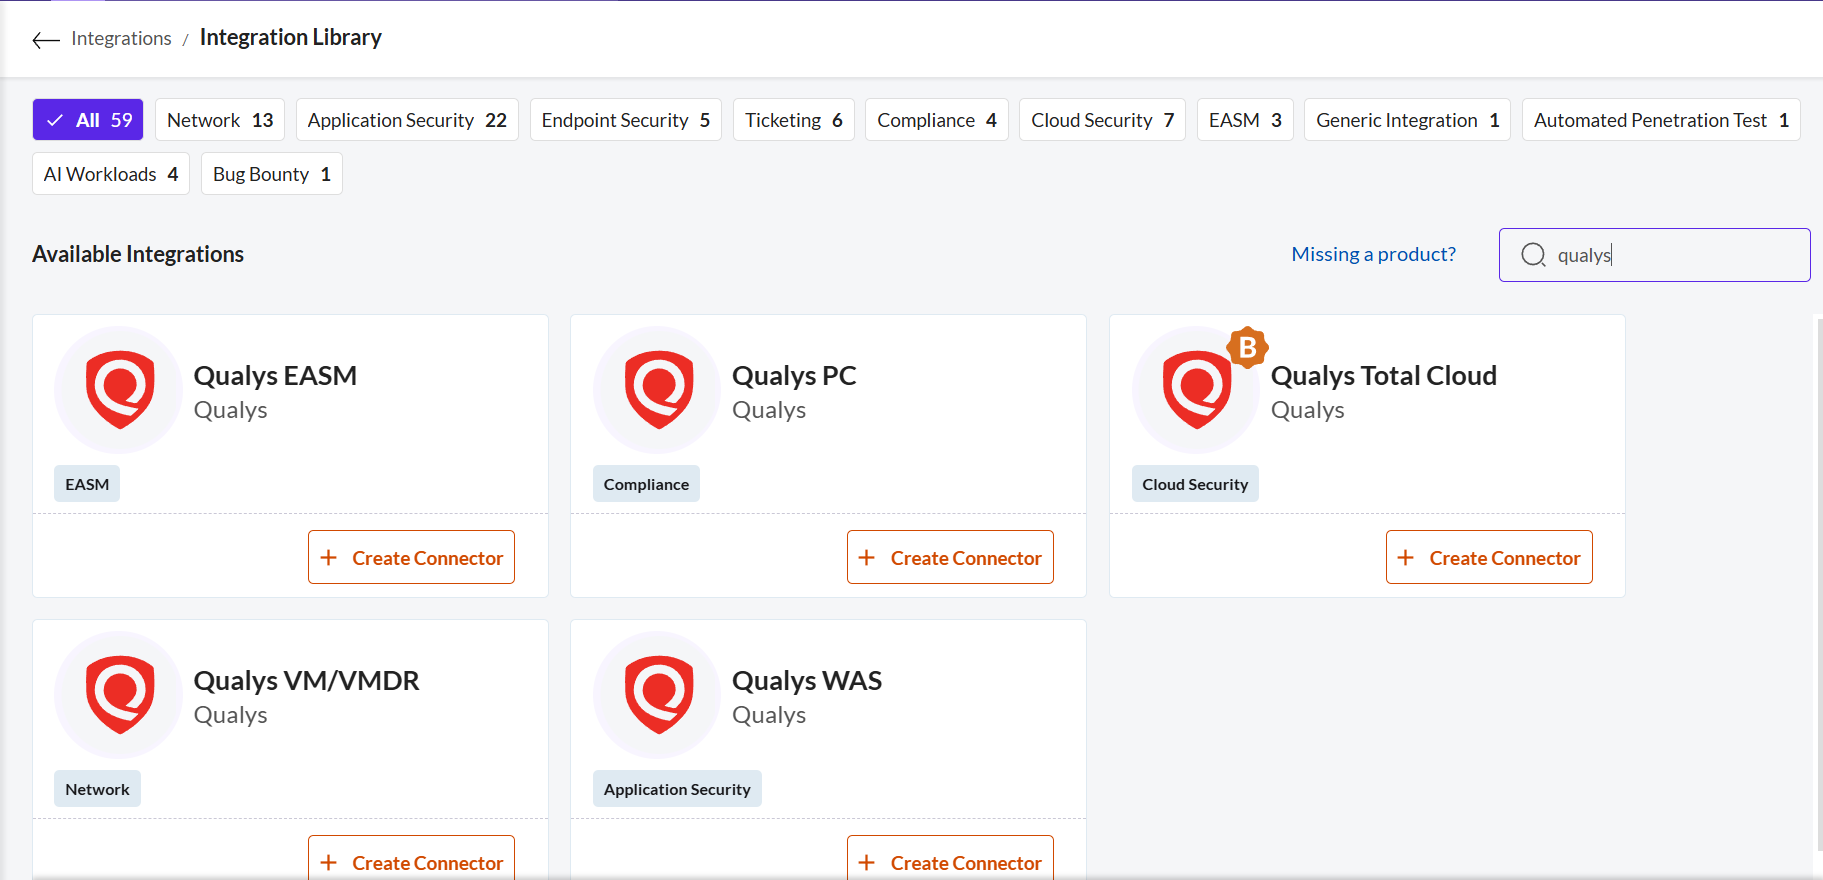
Task: Select the All 59 filter tab
Action: tap(88, 120)
